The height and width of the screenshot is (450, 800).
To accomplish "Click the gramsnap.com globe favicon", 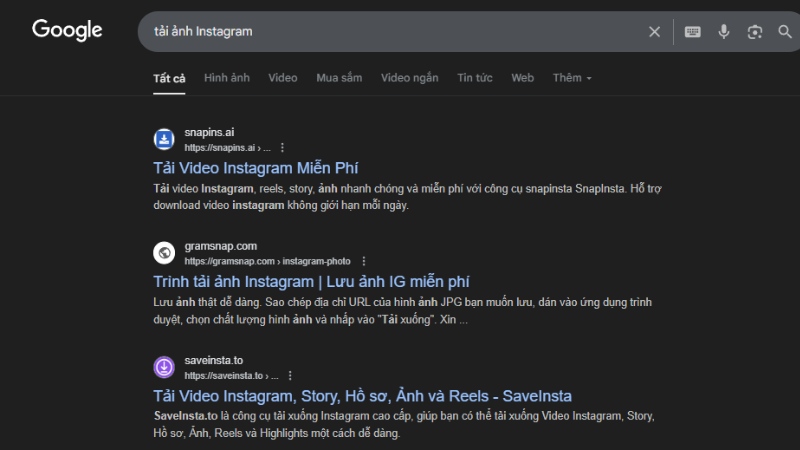I will [x=163, y=253].
